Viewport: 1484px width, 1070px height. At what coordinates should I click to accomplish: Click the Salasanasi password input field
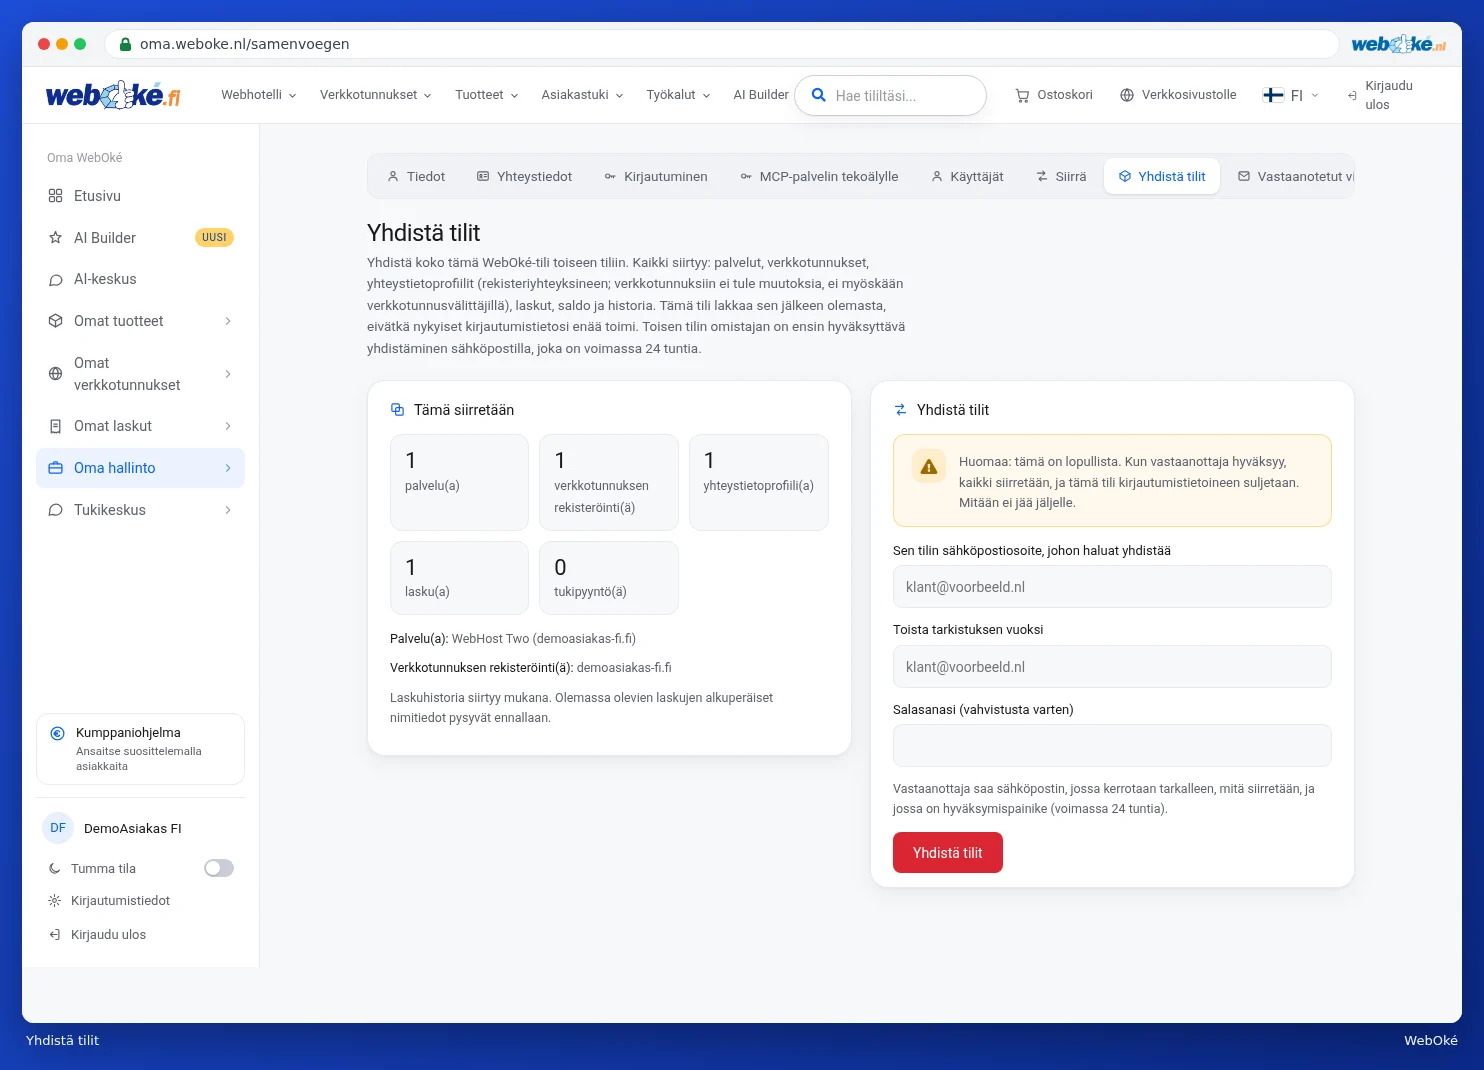coord(1112,746)
